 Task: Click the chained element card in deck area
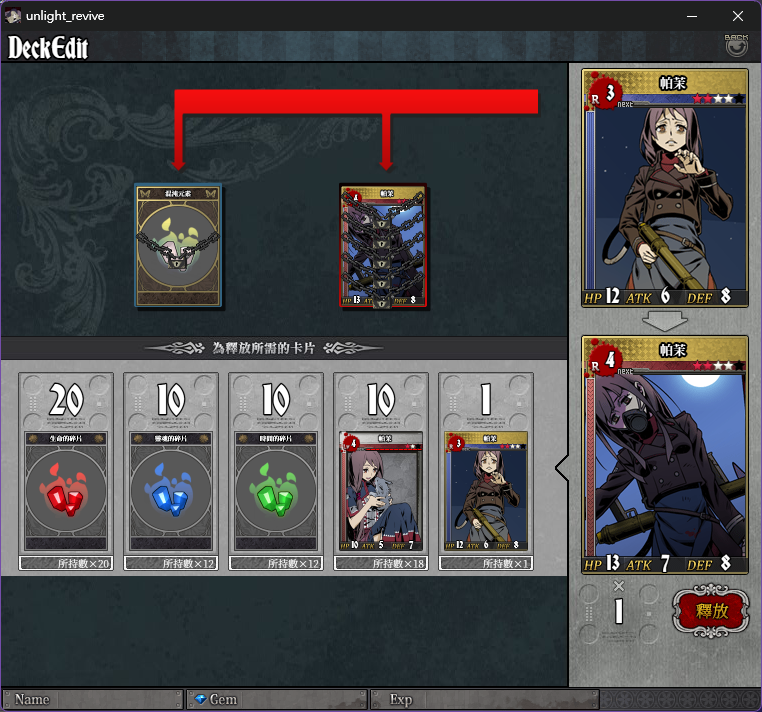(178, 245)
